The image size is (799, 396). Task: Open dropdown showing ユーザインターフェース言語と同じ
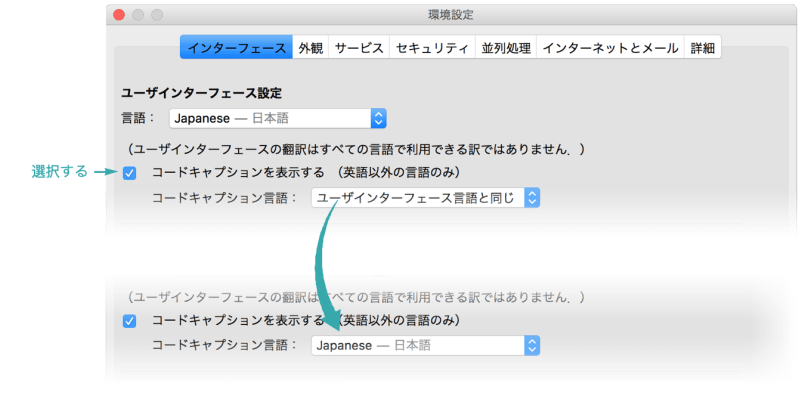425,198
